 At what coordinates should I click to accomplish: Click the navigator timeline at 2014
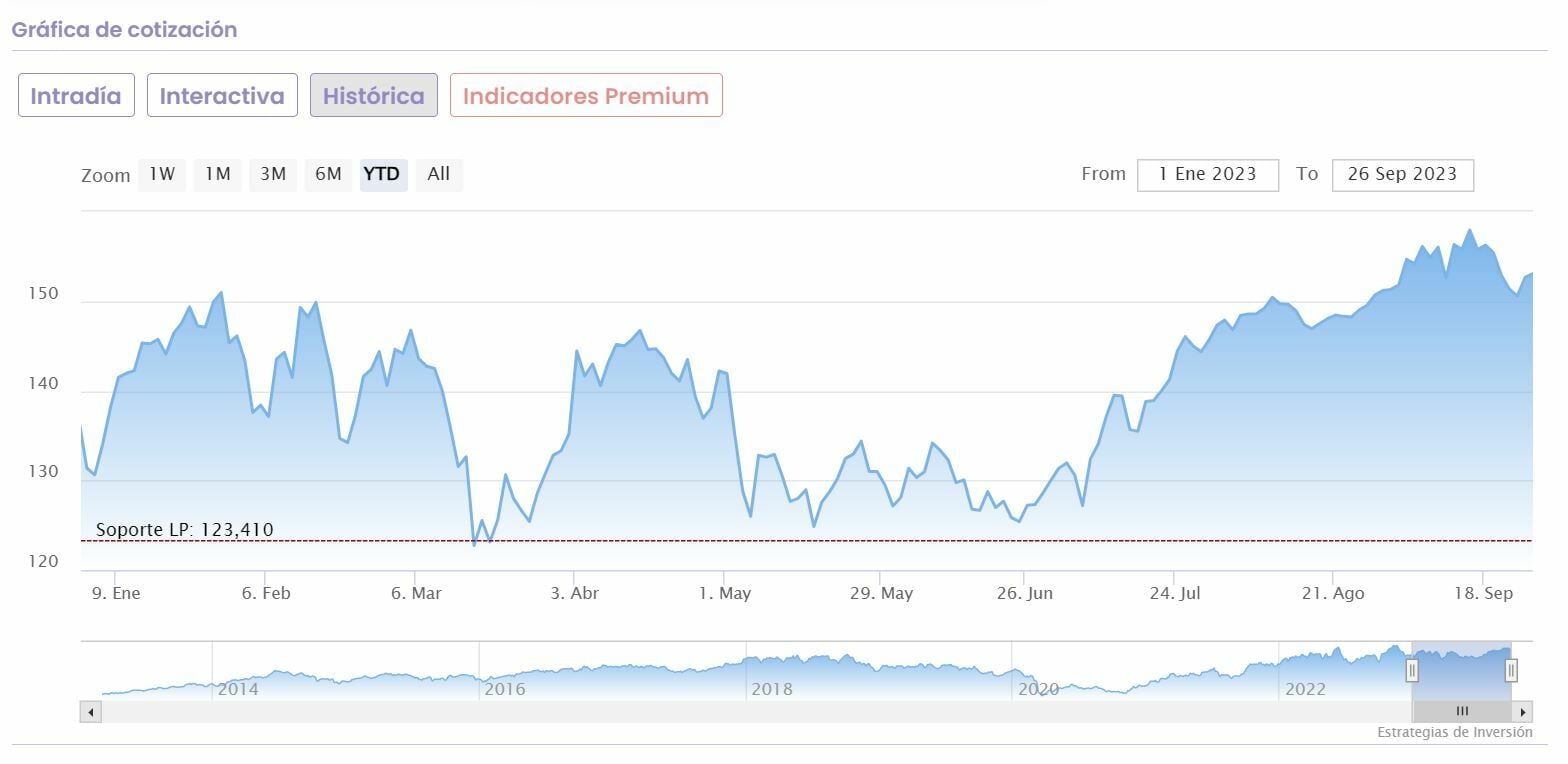237,689
